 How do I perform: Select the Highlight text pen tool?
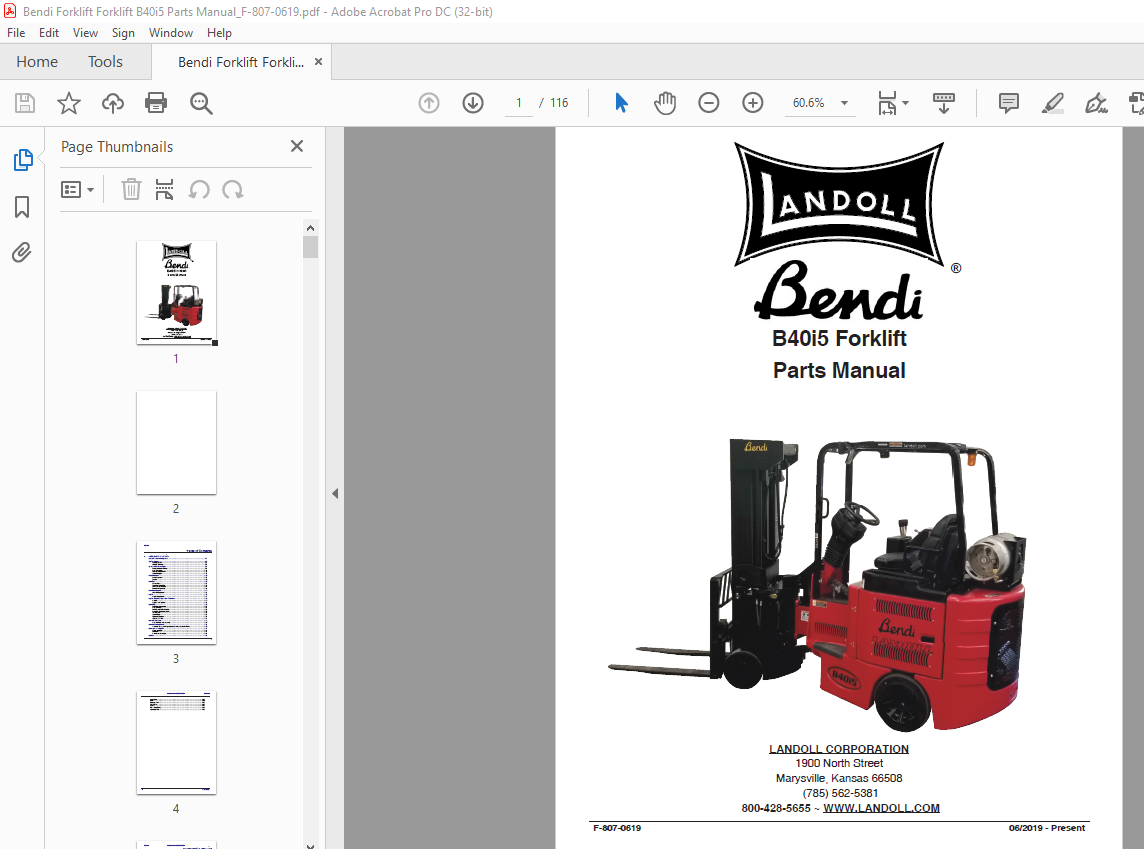tap(1052, 103)
